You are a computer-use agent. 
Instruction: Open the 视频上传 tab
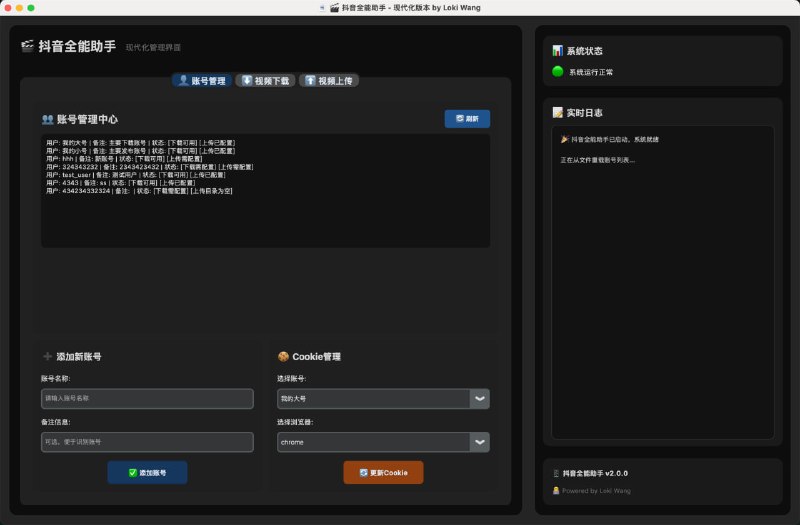(328, 80)
